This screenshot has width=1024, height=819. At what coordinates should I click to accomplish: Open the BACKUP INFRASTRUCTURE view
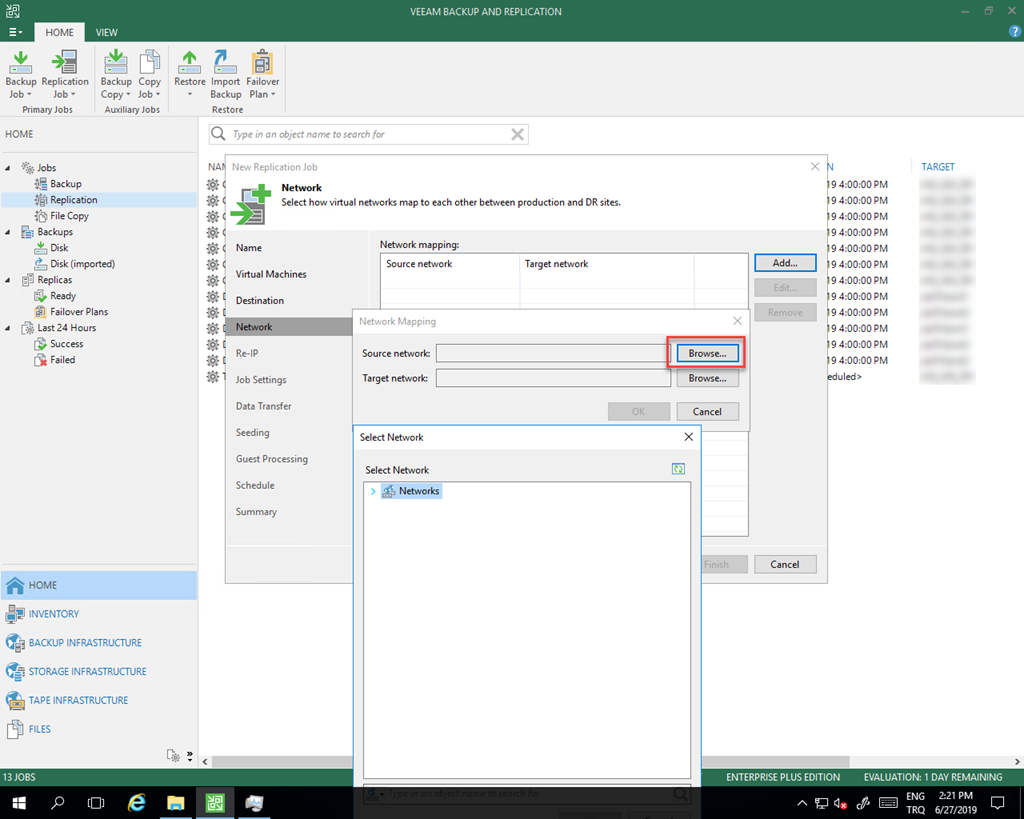(x=99, y=643)
